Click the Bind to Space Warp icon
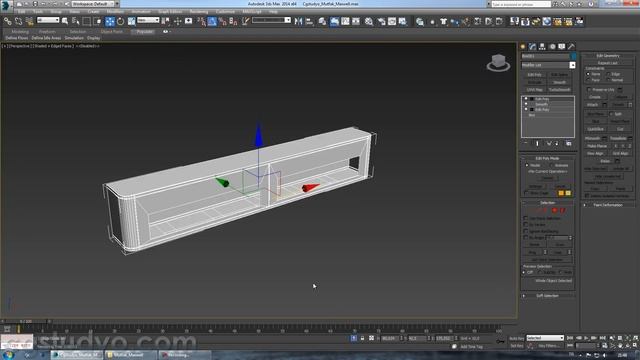This screenshot has width=640, height=360. click(29, 21)
